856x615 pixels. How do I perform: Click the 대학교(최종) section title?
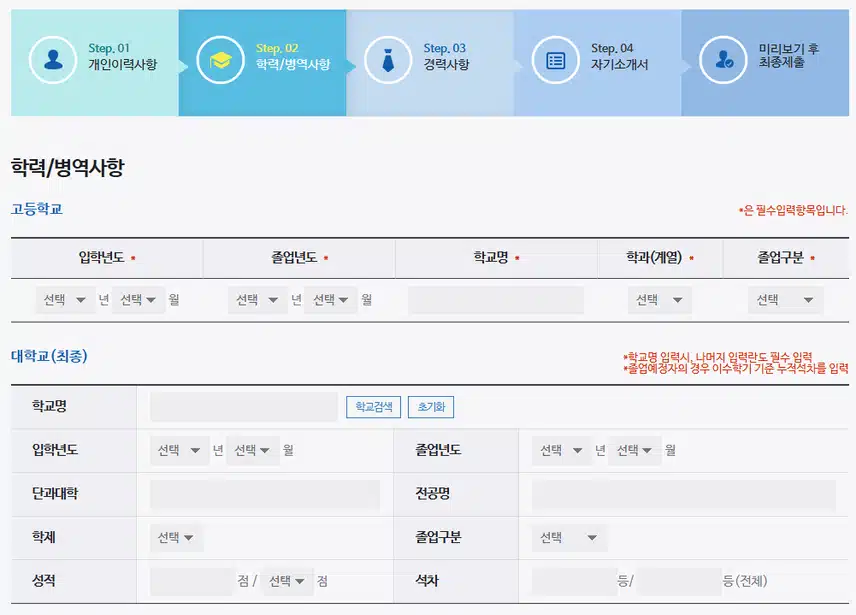pos(49,356)
